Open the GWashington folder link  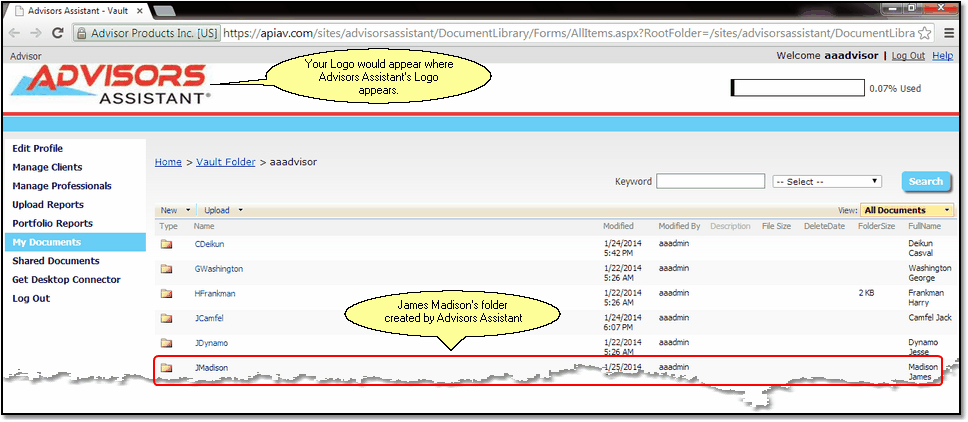click(219, 269)
